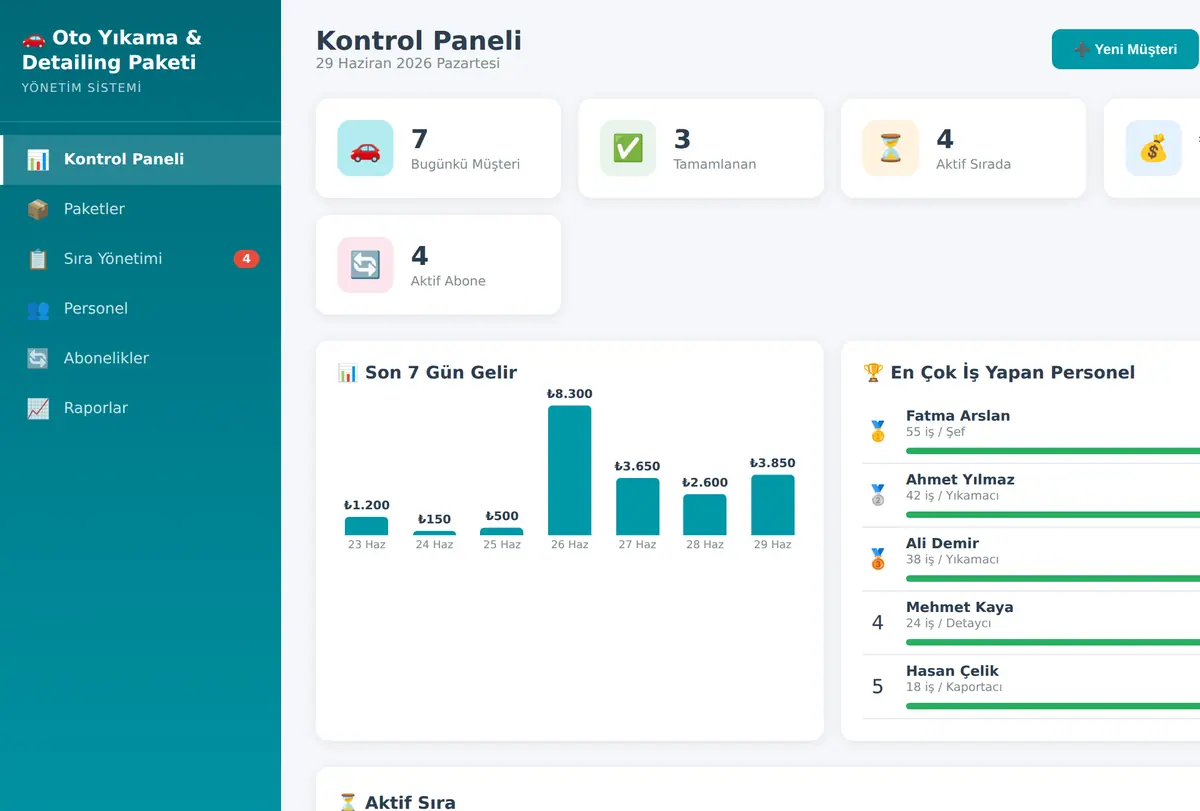The height and width of the screenshot is (811, 1200).
Task: Click the hourglass icon on Aktif Sırada card
Action: click(x=890, y=148)
